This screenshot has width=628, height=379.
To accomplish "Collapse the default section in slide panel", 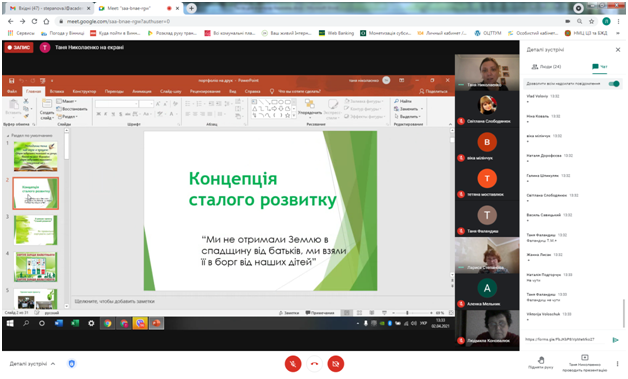I will pos(8,135).
